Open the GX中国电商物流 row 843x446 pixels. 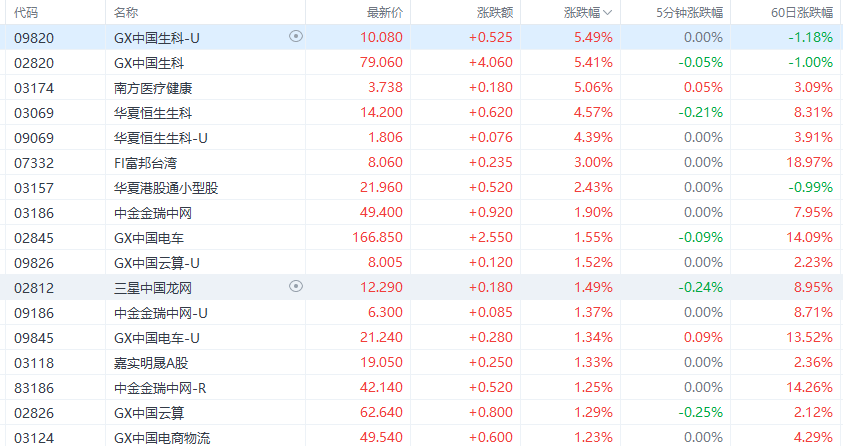(x=162, y=437)
